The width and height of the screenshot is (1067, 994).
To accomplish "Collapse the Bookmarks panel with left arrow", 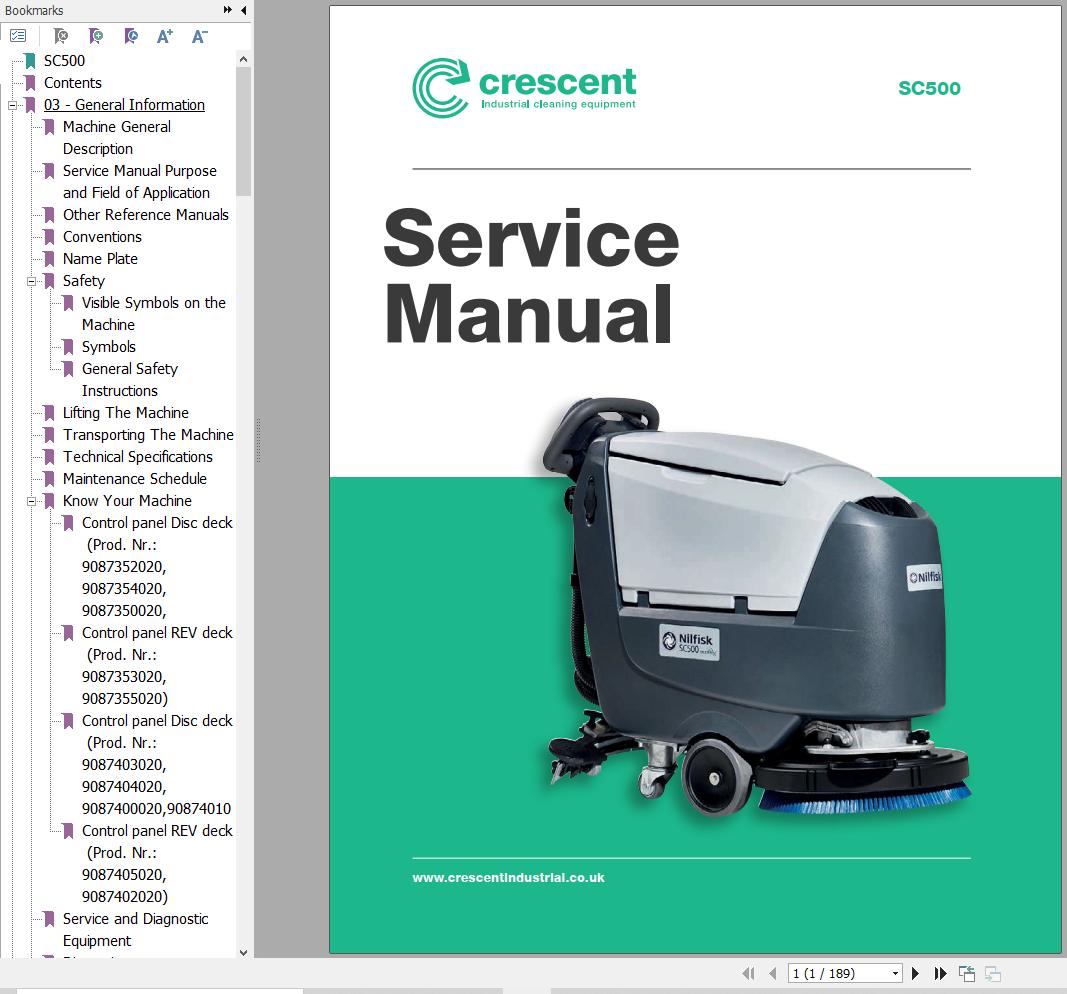I will point(244,10).
